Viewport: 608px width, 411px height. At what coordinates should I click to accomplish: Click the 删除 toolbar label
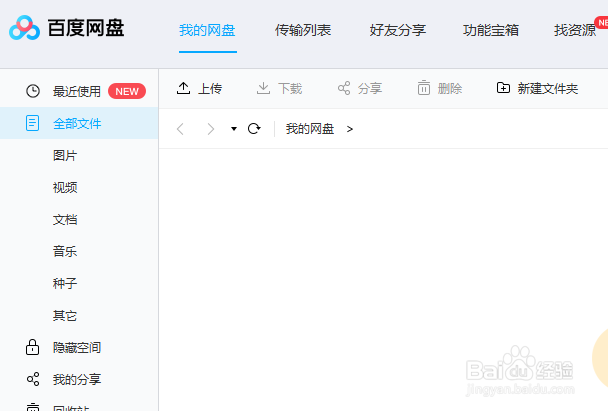point(450,89)
